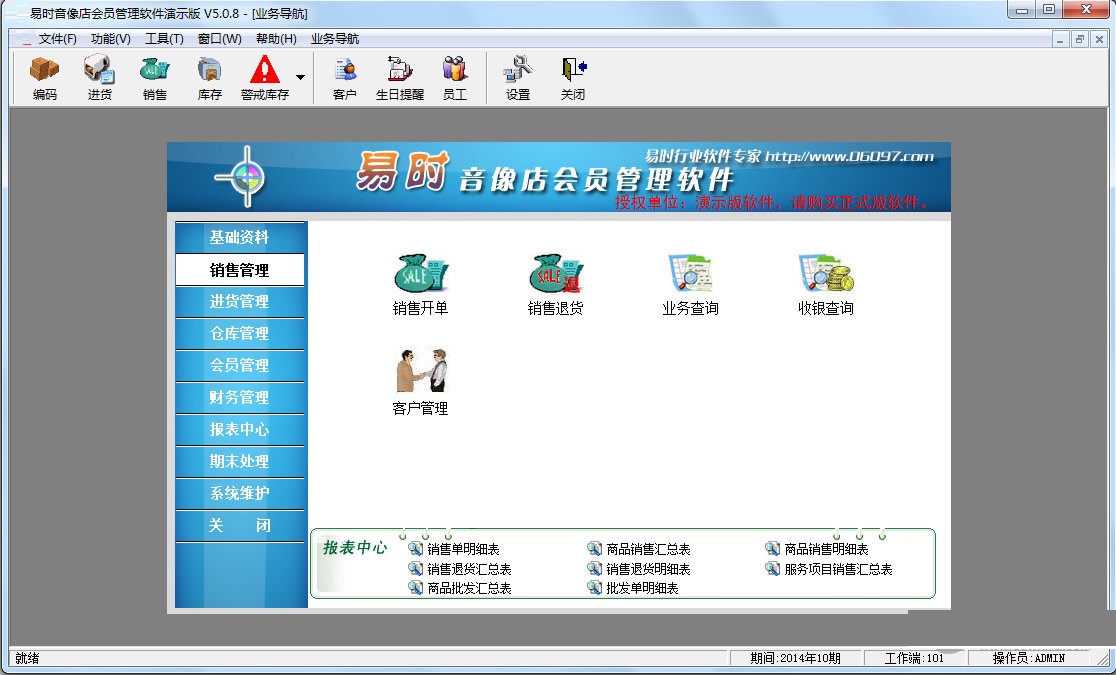Viewport: 1116px width, 675px height.
Task: Launch 客户管理 (Customer Management) icon
Action: pos(421,375)
